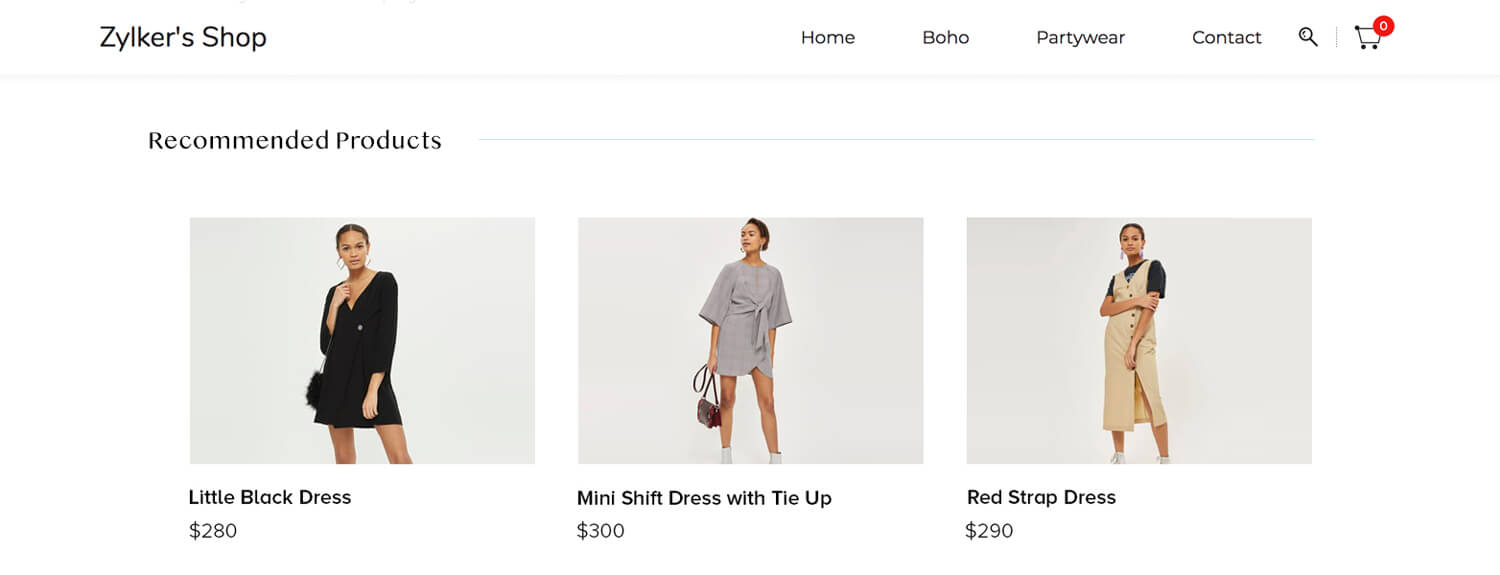Click the red cart count badge

[x=1383, y=26]
